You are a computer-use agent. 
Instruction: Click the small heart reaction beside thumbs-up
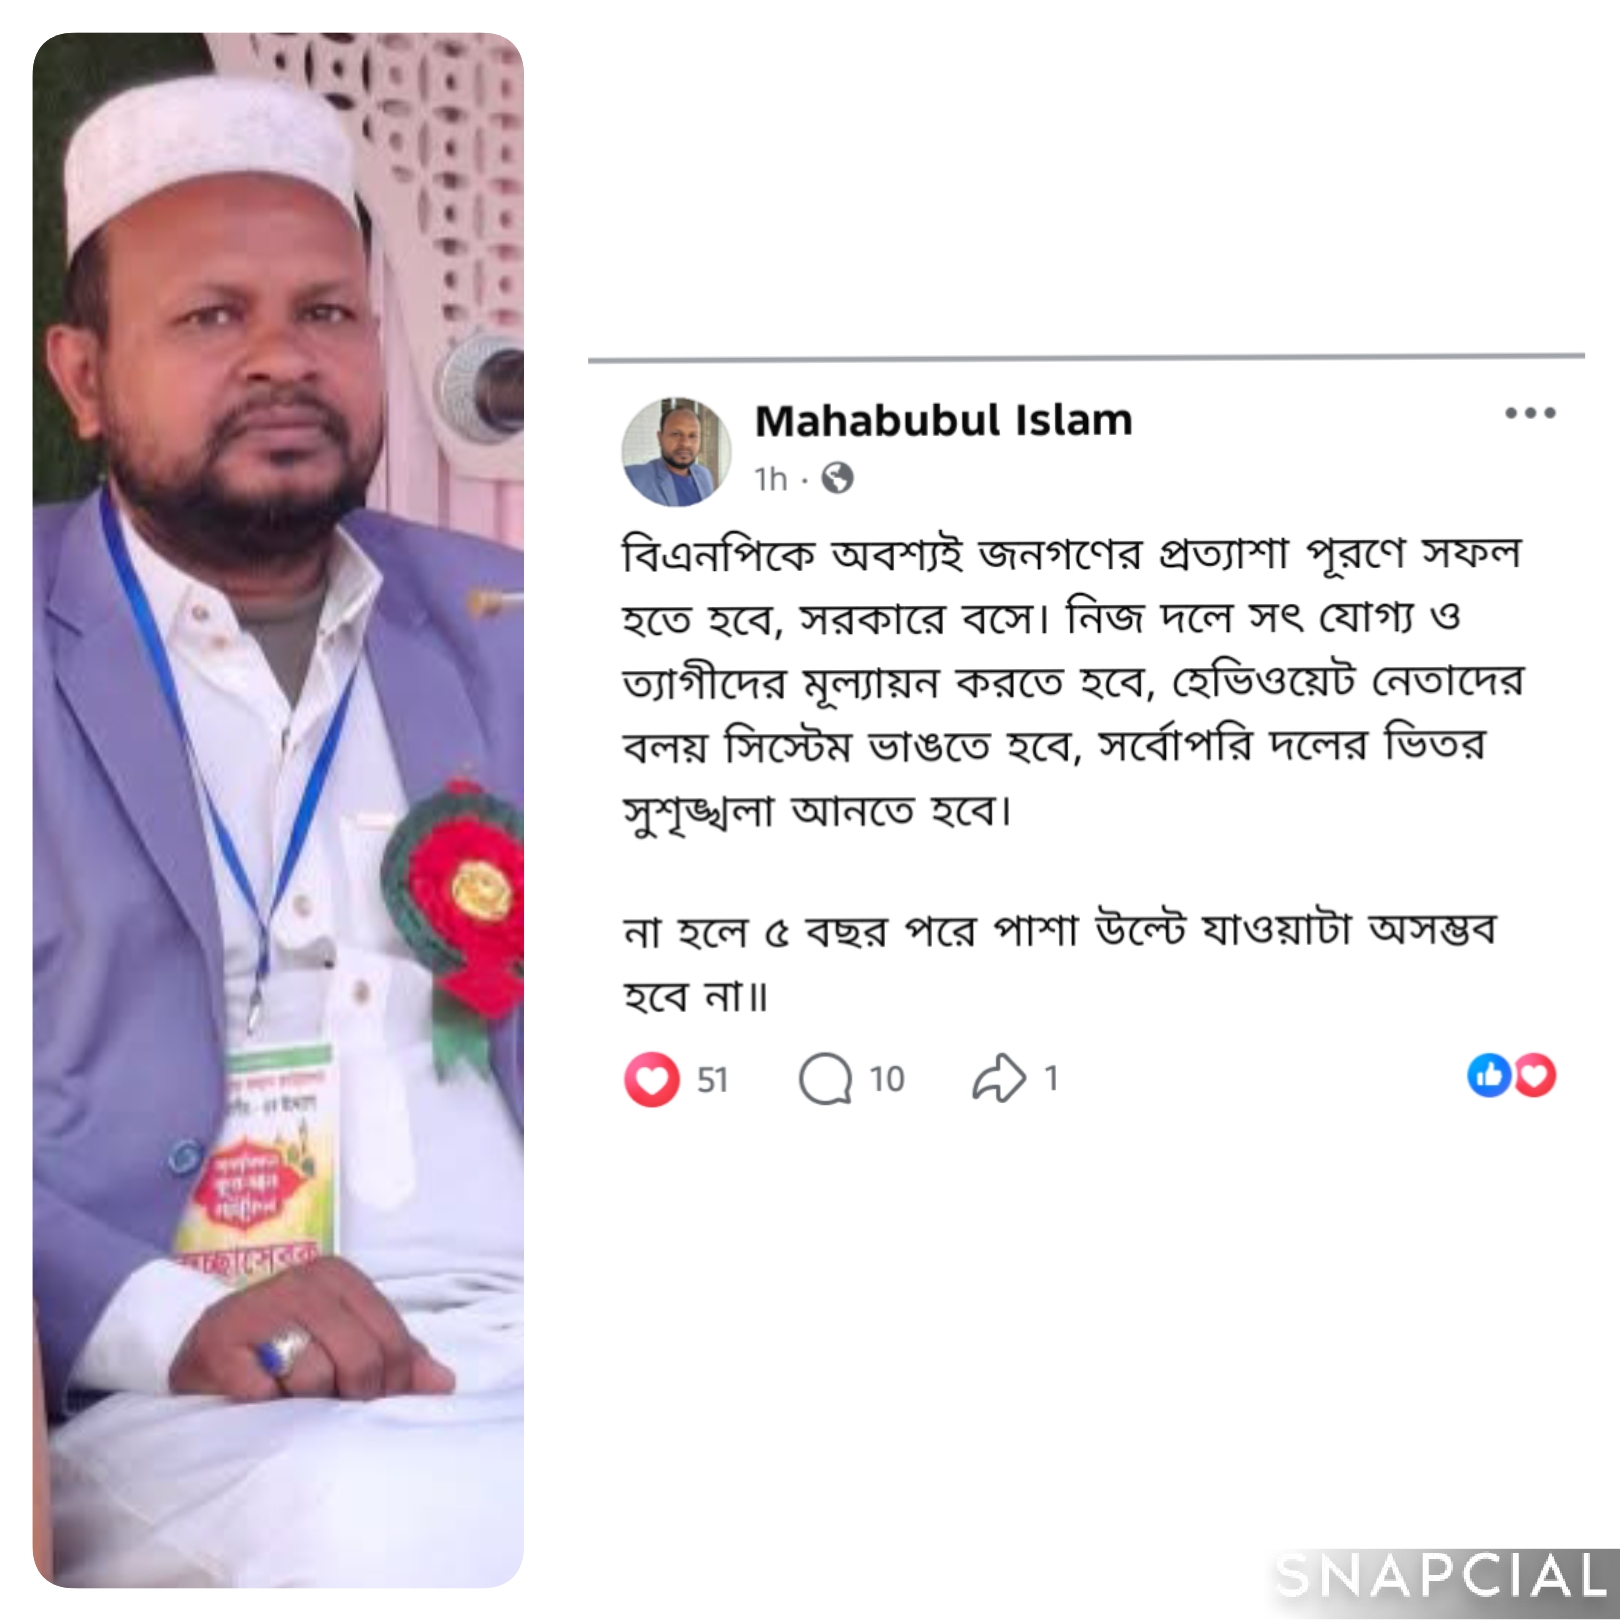click(1535, 1076)
